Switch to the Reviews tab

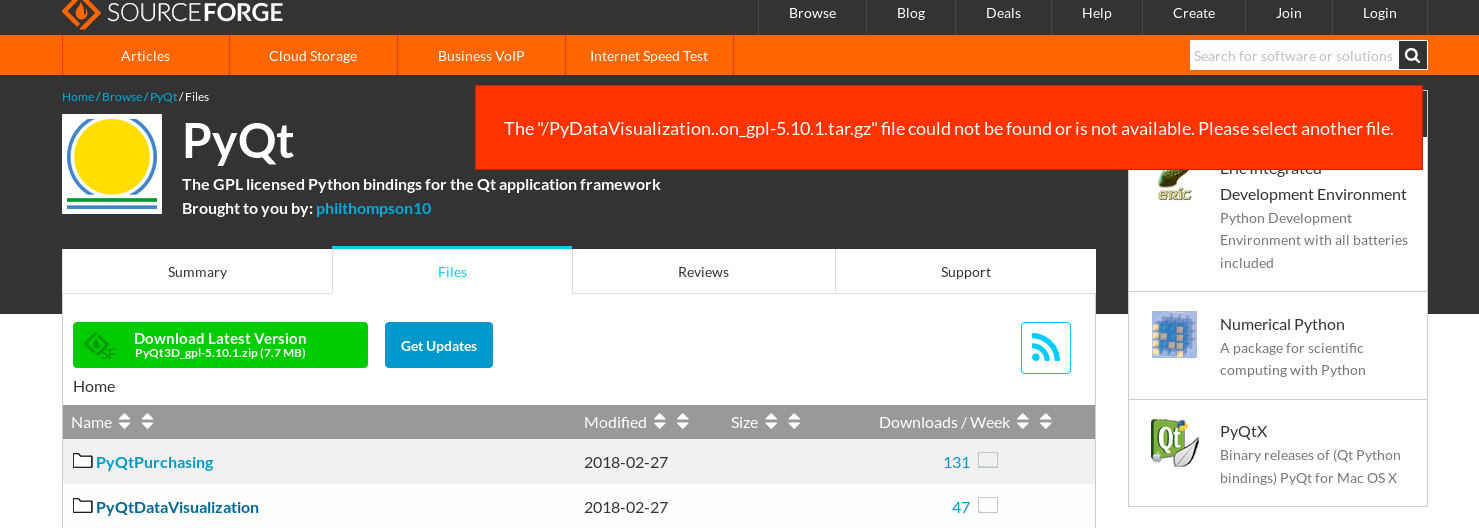click(x=703, y=272)
